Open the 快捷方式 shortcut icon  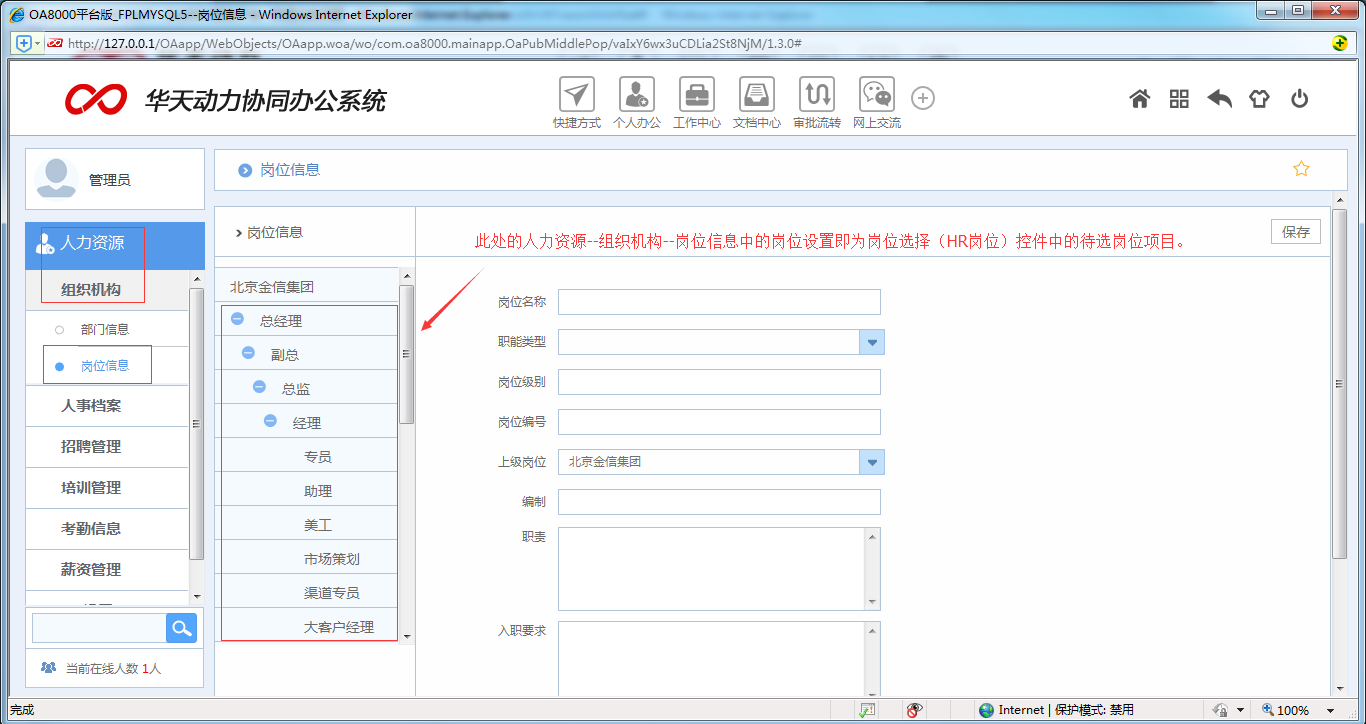[576, 96]
